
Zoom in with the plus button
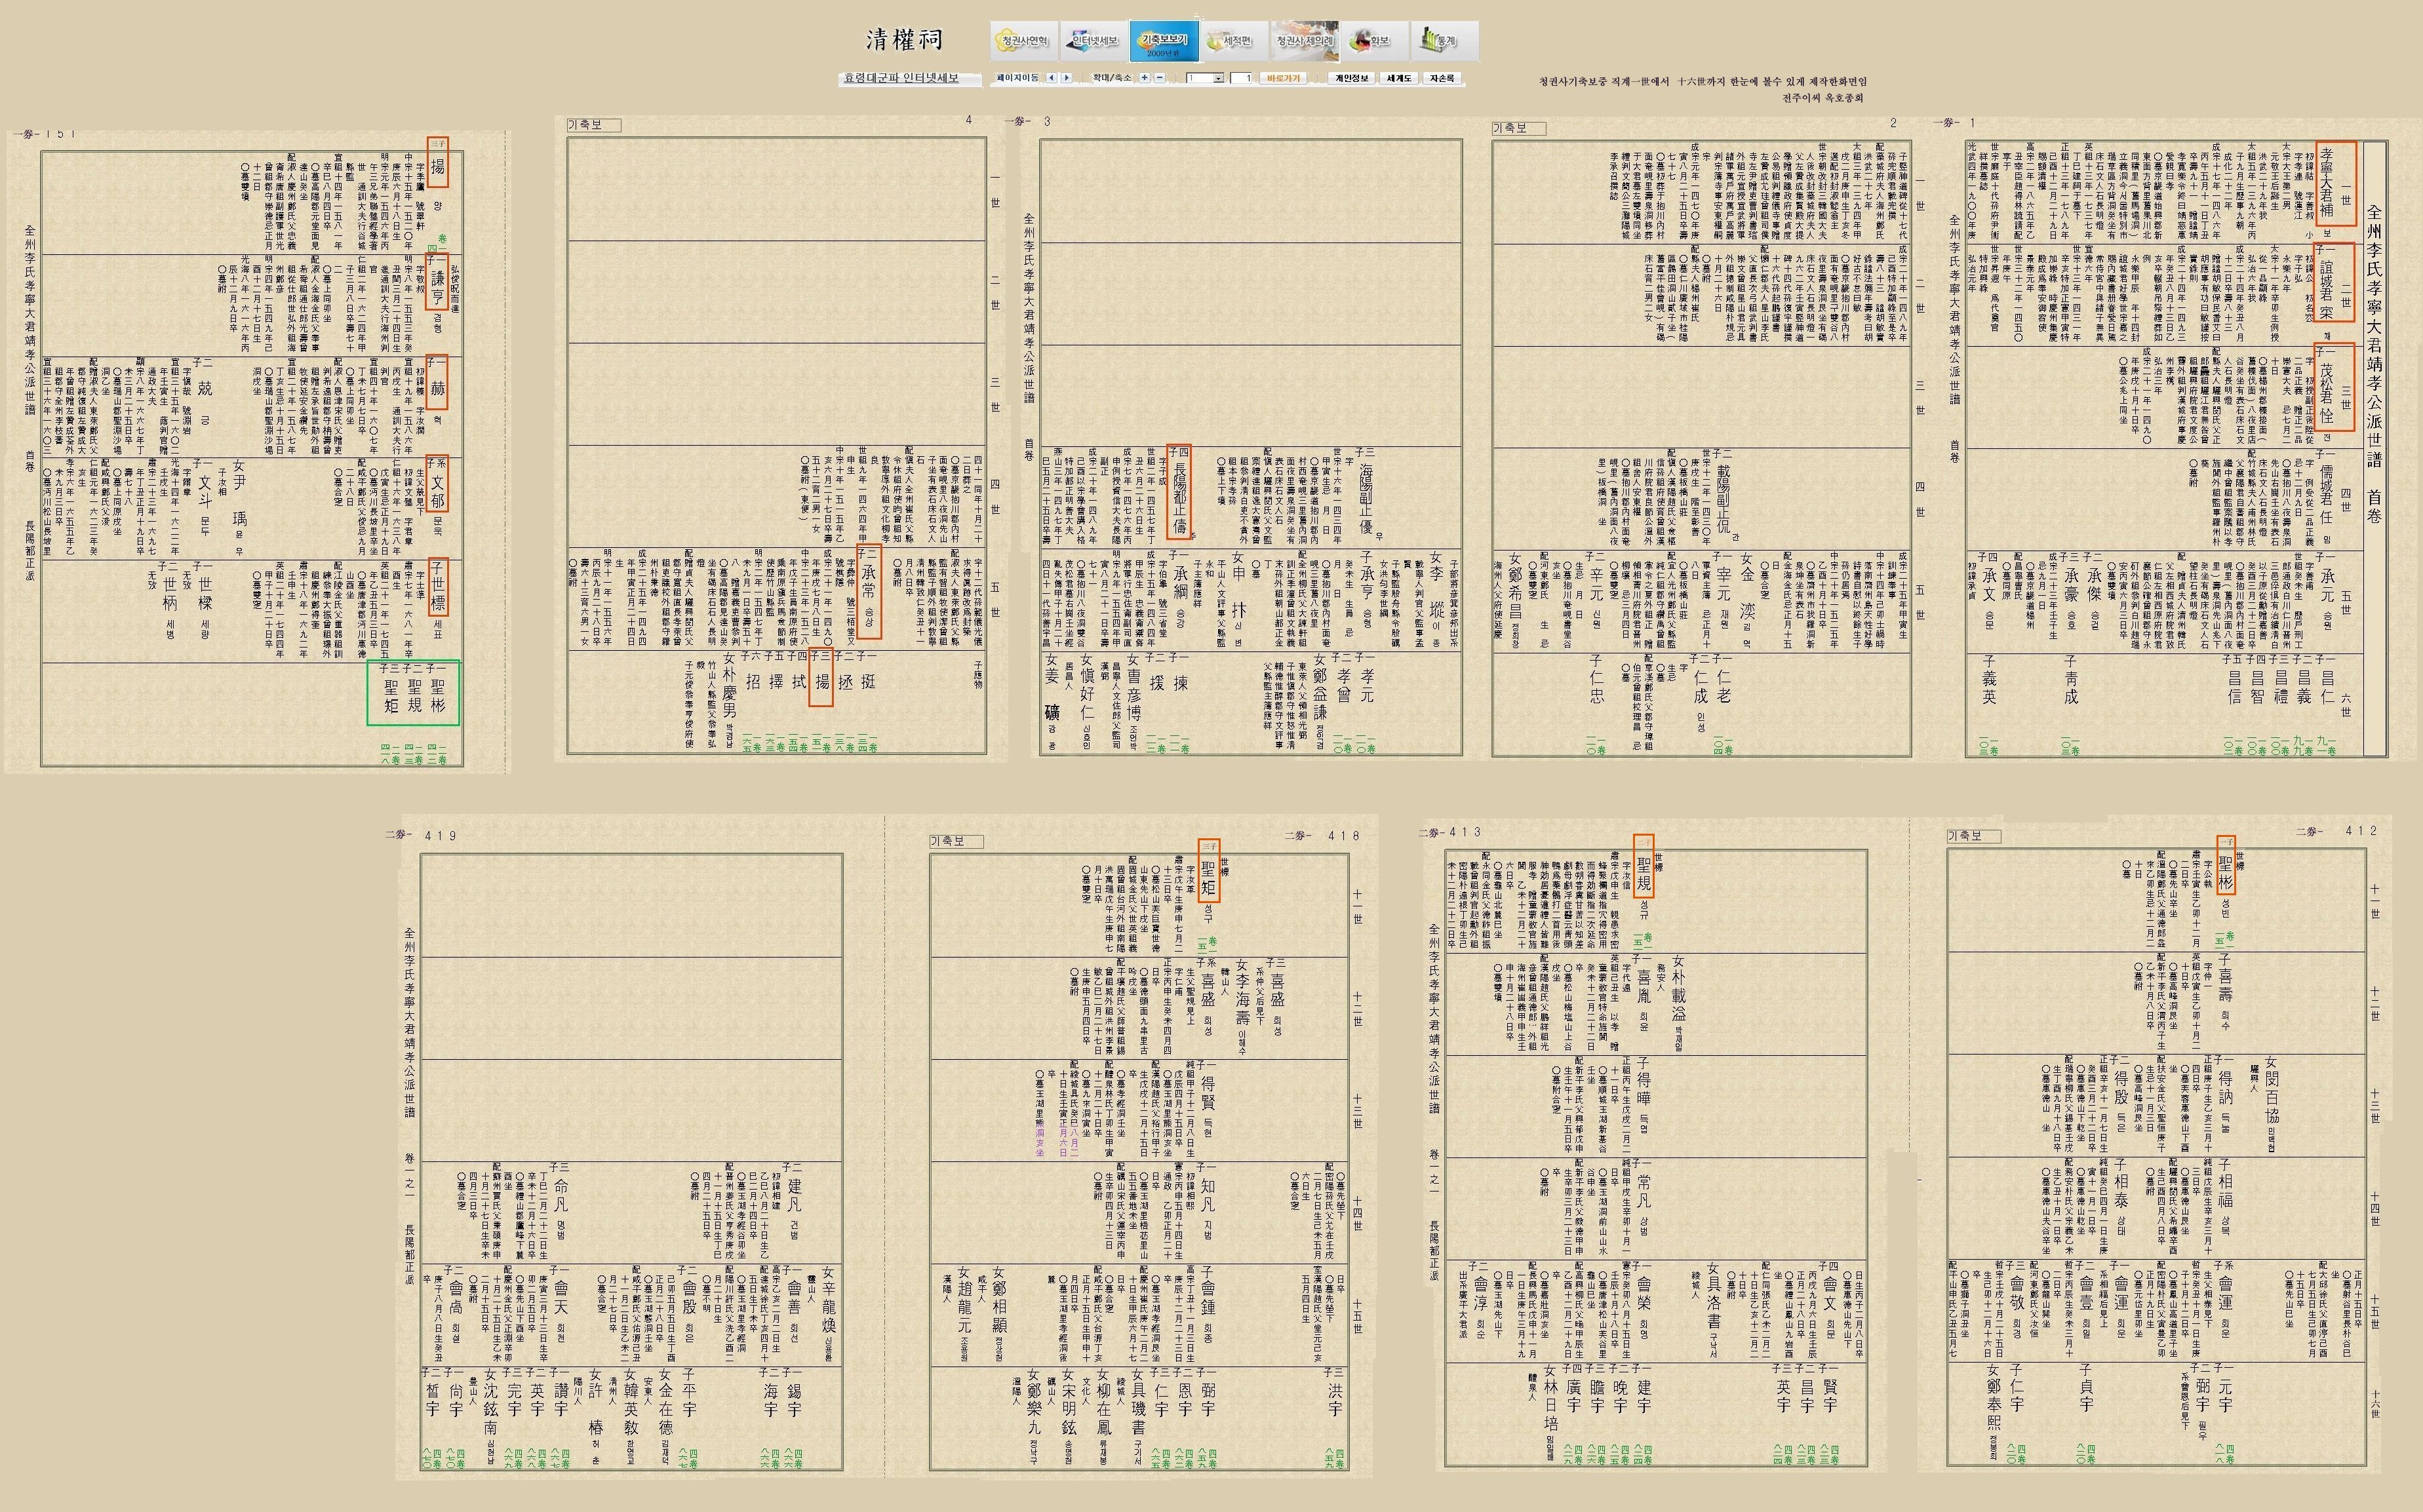(x=1145, y=78)
